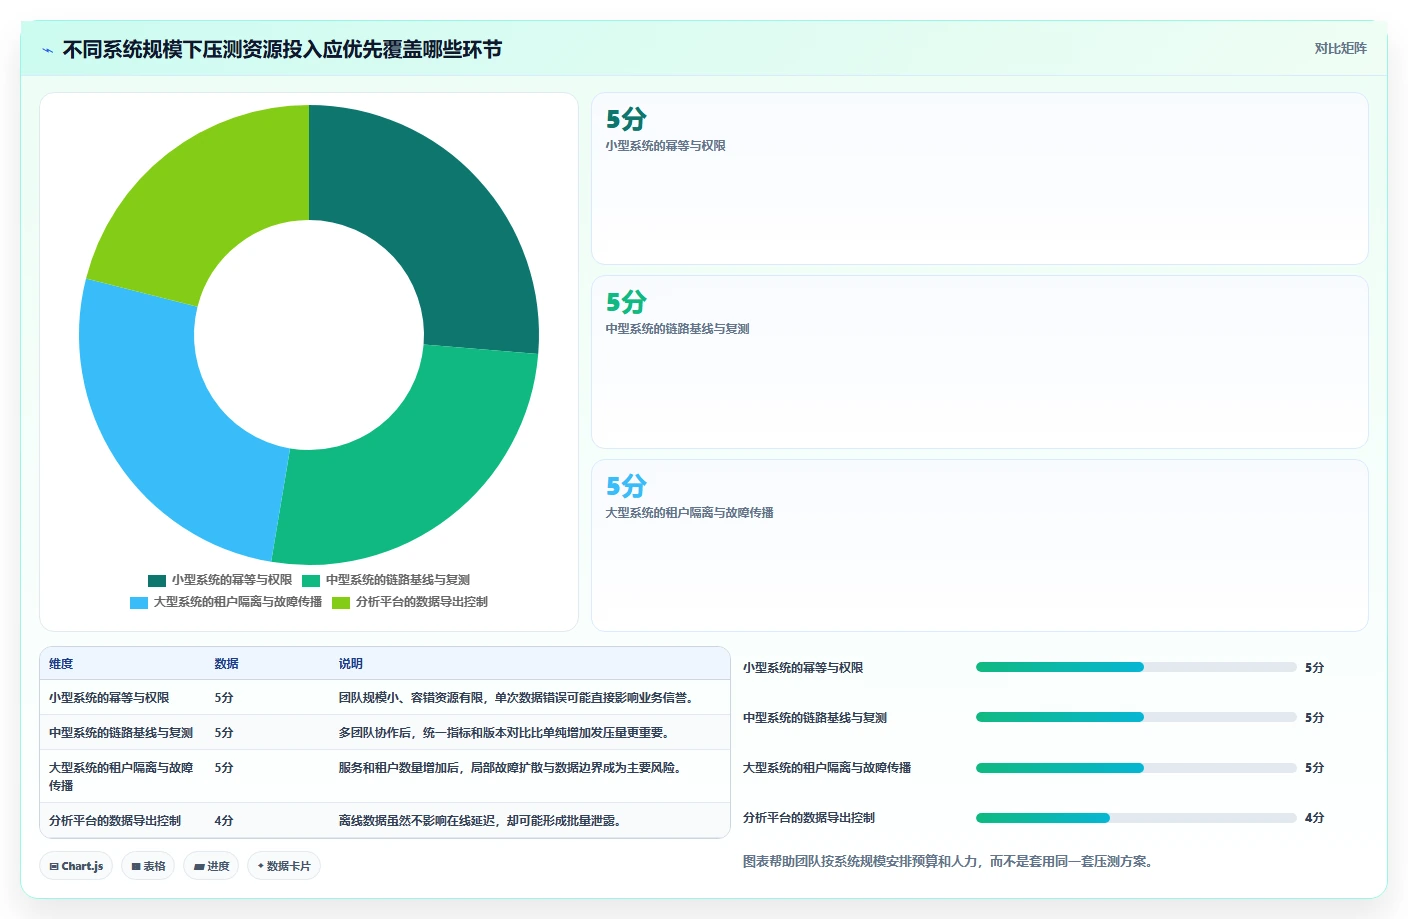This screenshot has width=1408, height=919.
Task: Click the lightning icon beside the dashboard title
Action: pyautogui.click(x=47, y=50)
